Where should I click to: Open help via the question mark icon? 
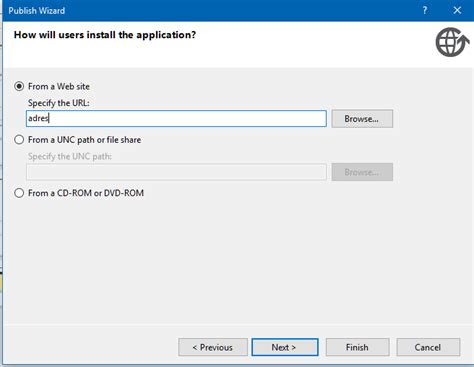[x=425, y=10]
